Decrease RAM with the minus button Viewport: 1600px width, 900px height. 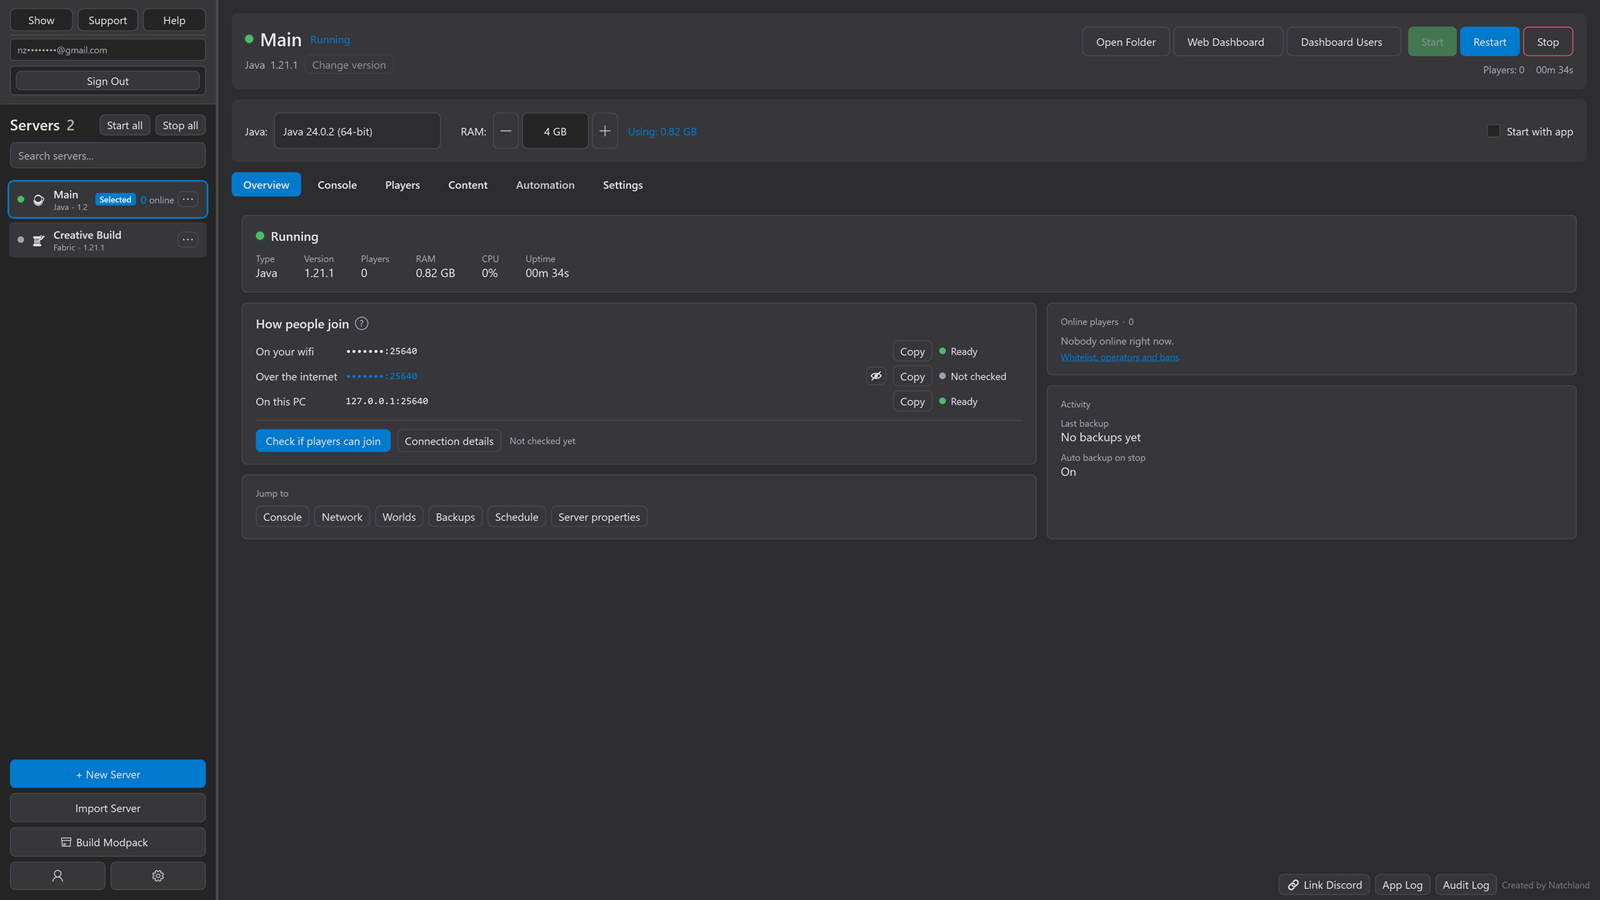pos(506,131)
